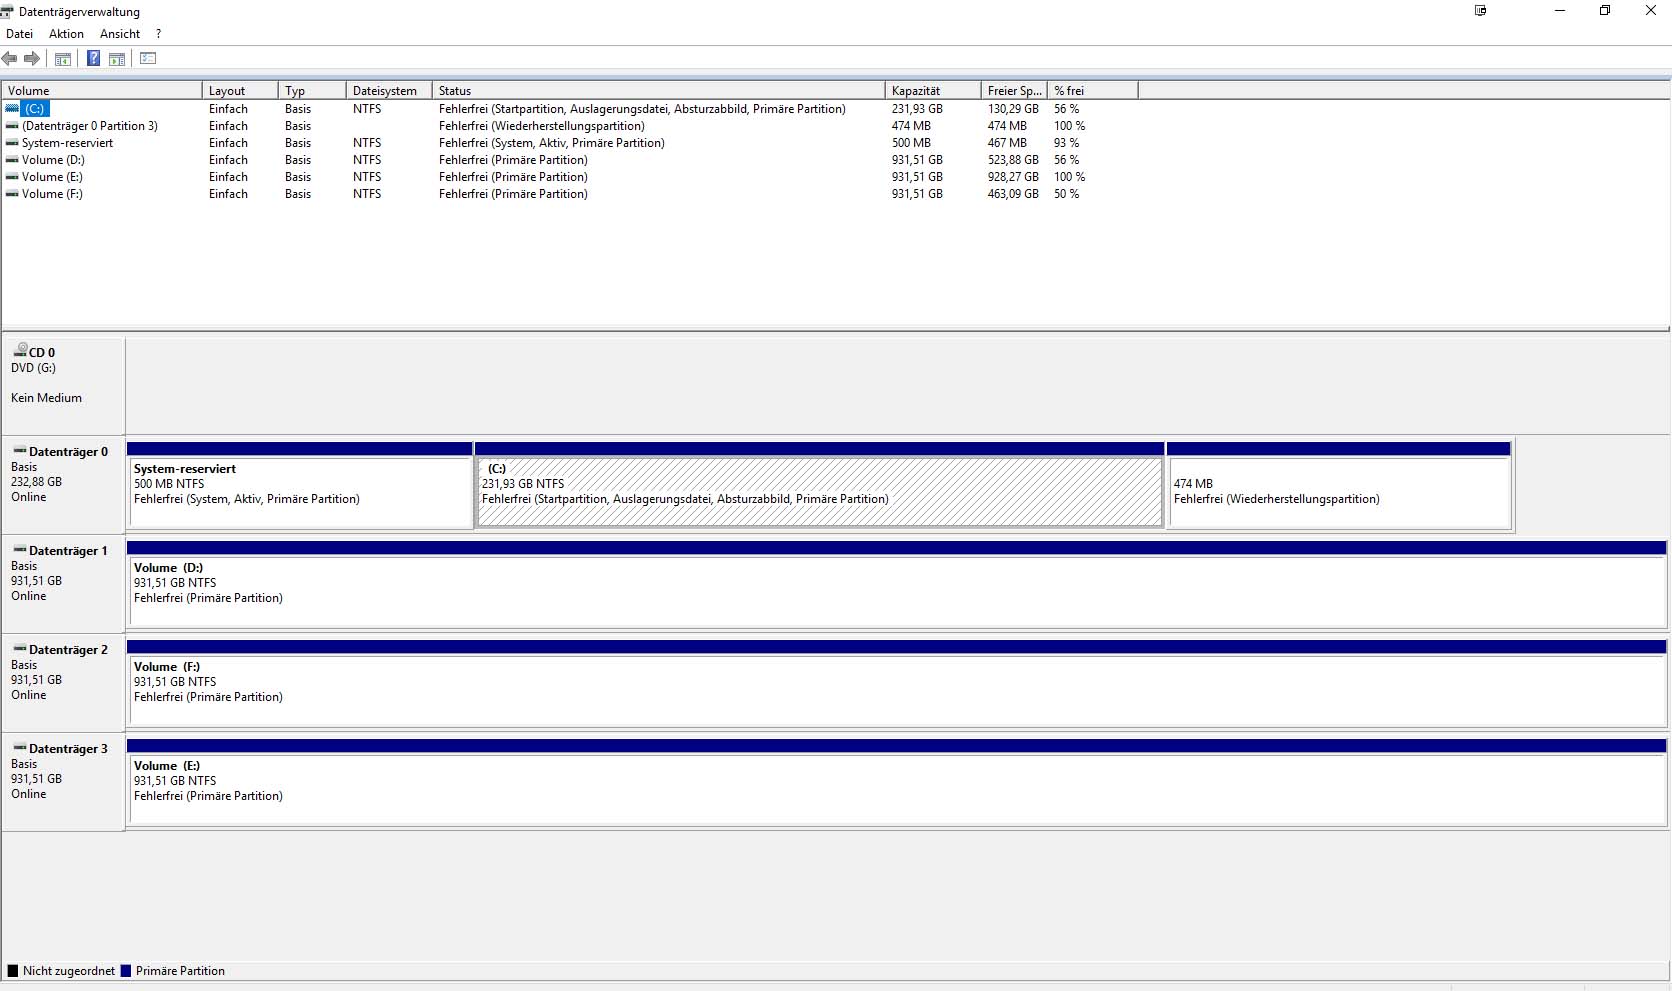
Task: Open Help via blue question mark icon
Action: pyautogui.click(x=93, y=59)
